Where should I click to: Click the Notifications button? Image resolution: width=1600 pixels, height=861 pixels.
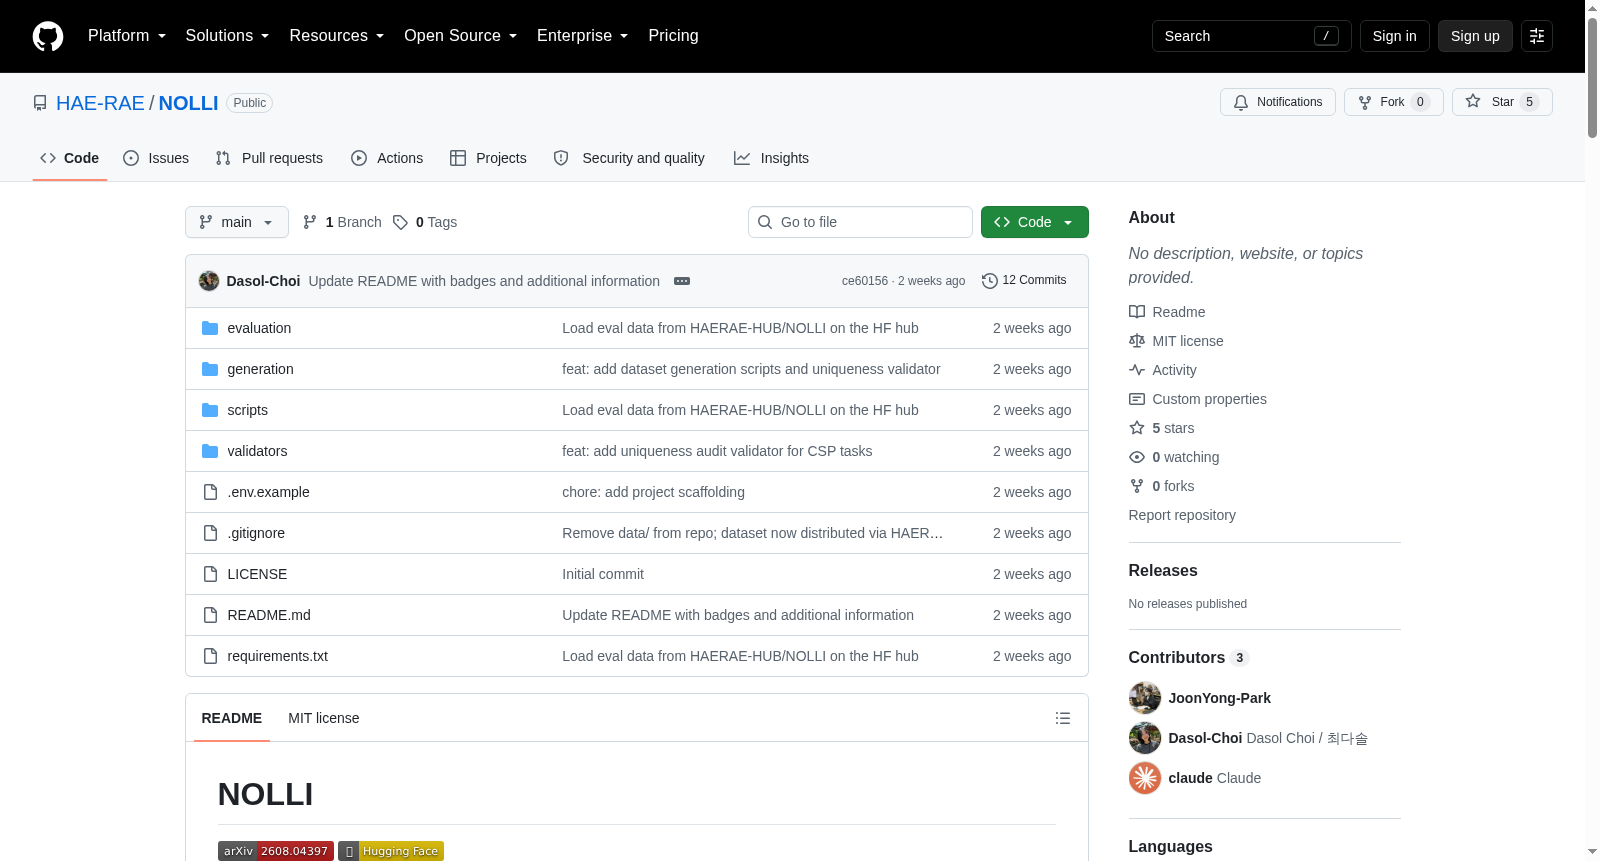click(x=1278, y=102)
